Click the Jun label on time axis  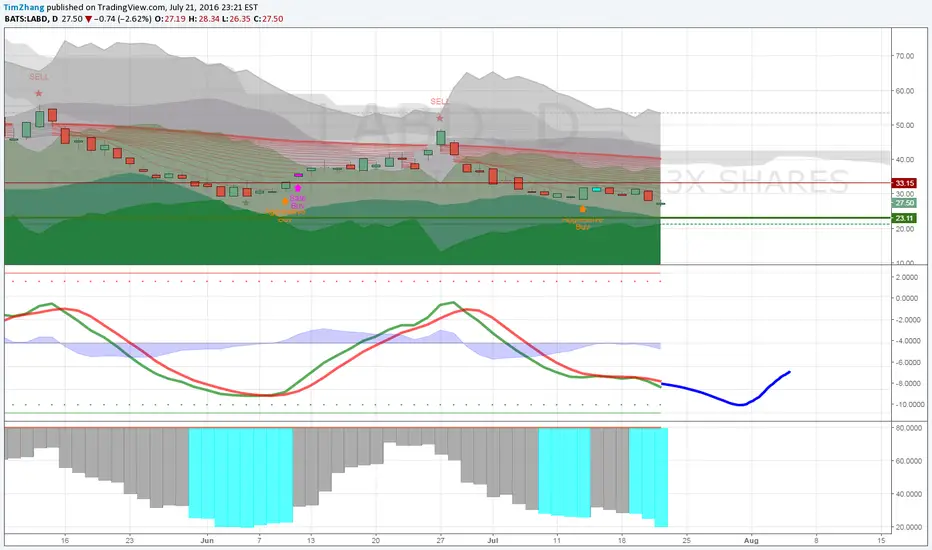click(207, 540)
